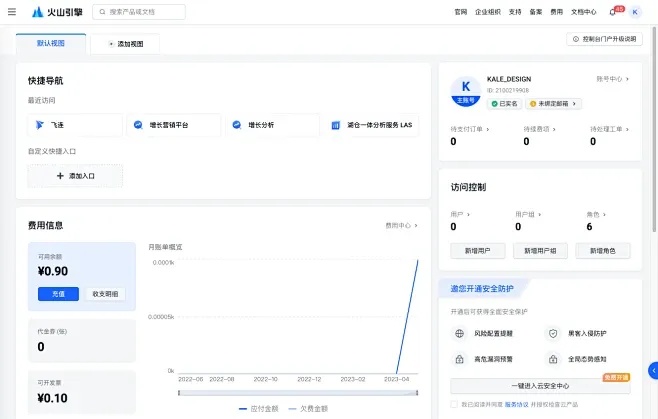The width and height of the screenshot is (658, 419).
Task: Click the lock icon for 高危漏洞预警
Action: tap(460, 359)
